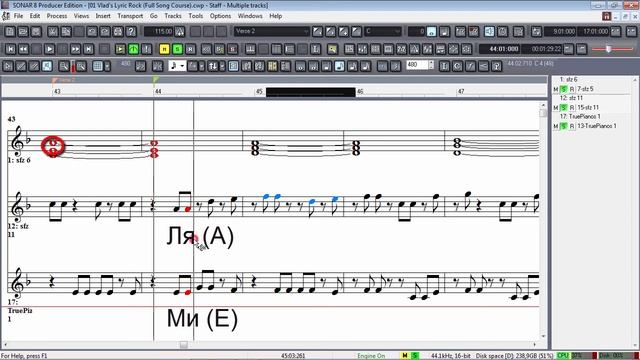
Task: Jump to the end of project
Action: coord(89,49)
